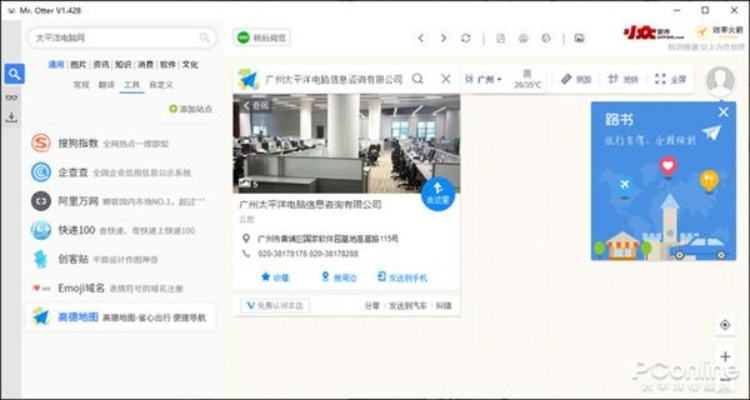Click the 发送到汽车 link
The height and width of the screenshot is (400, 750).
click(x=407, y=306)
